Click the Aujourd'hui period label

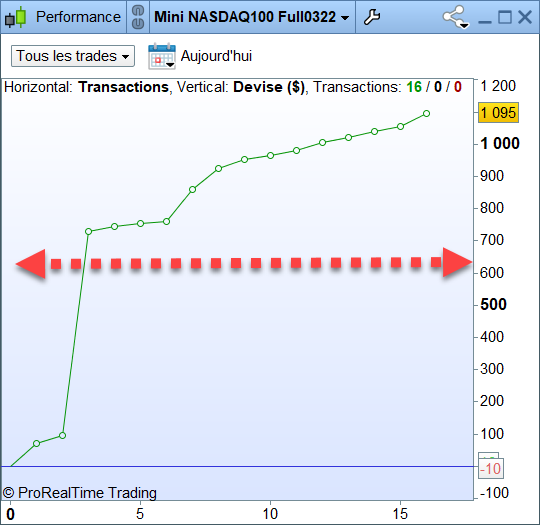pos(216,56)
